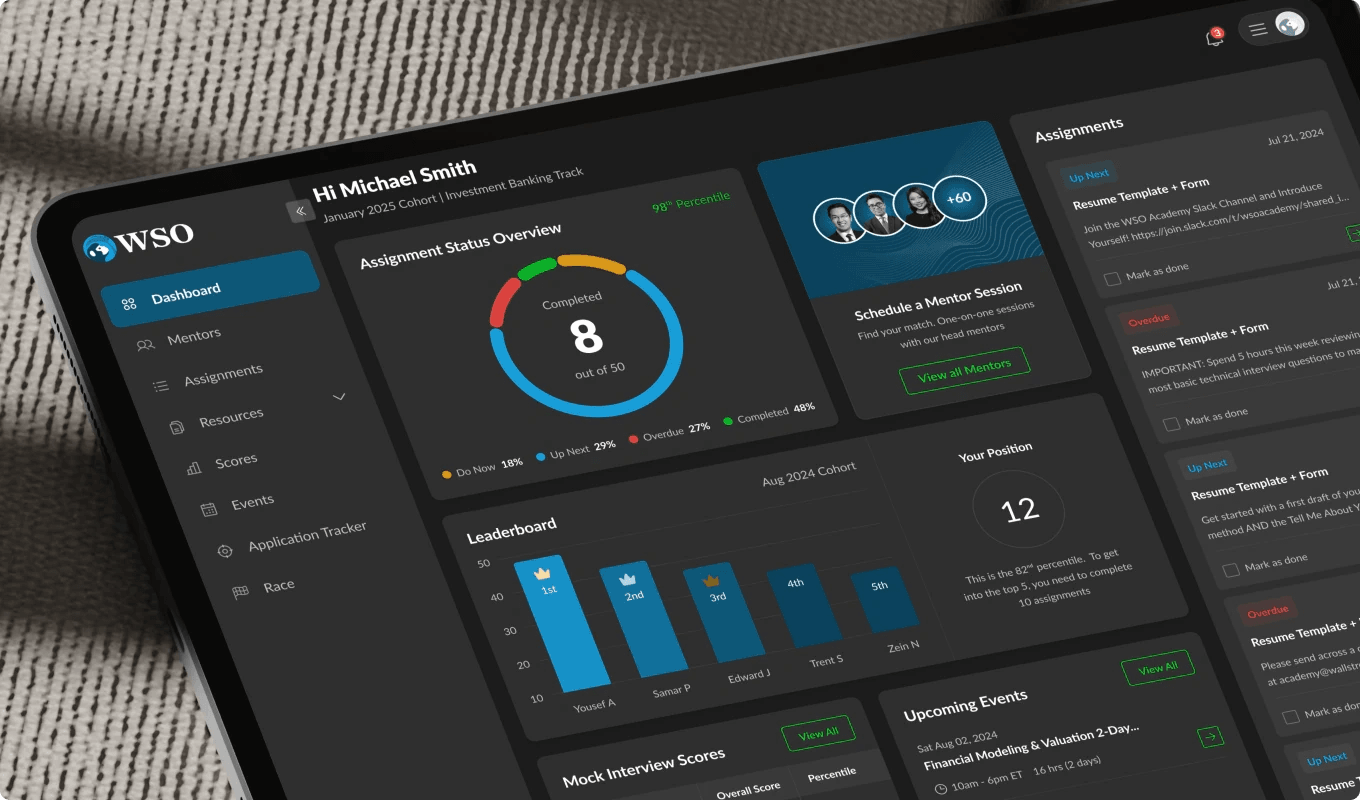This screenshot has width=1360, height=800.
Task: Click the first mentor portrait in the banner
Action: pyautogui.click(x=838, y=220)
